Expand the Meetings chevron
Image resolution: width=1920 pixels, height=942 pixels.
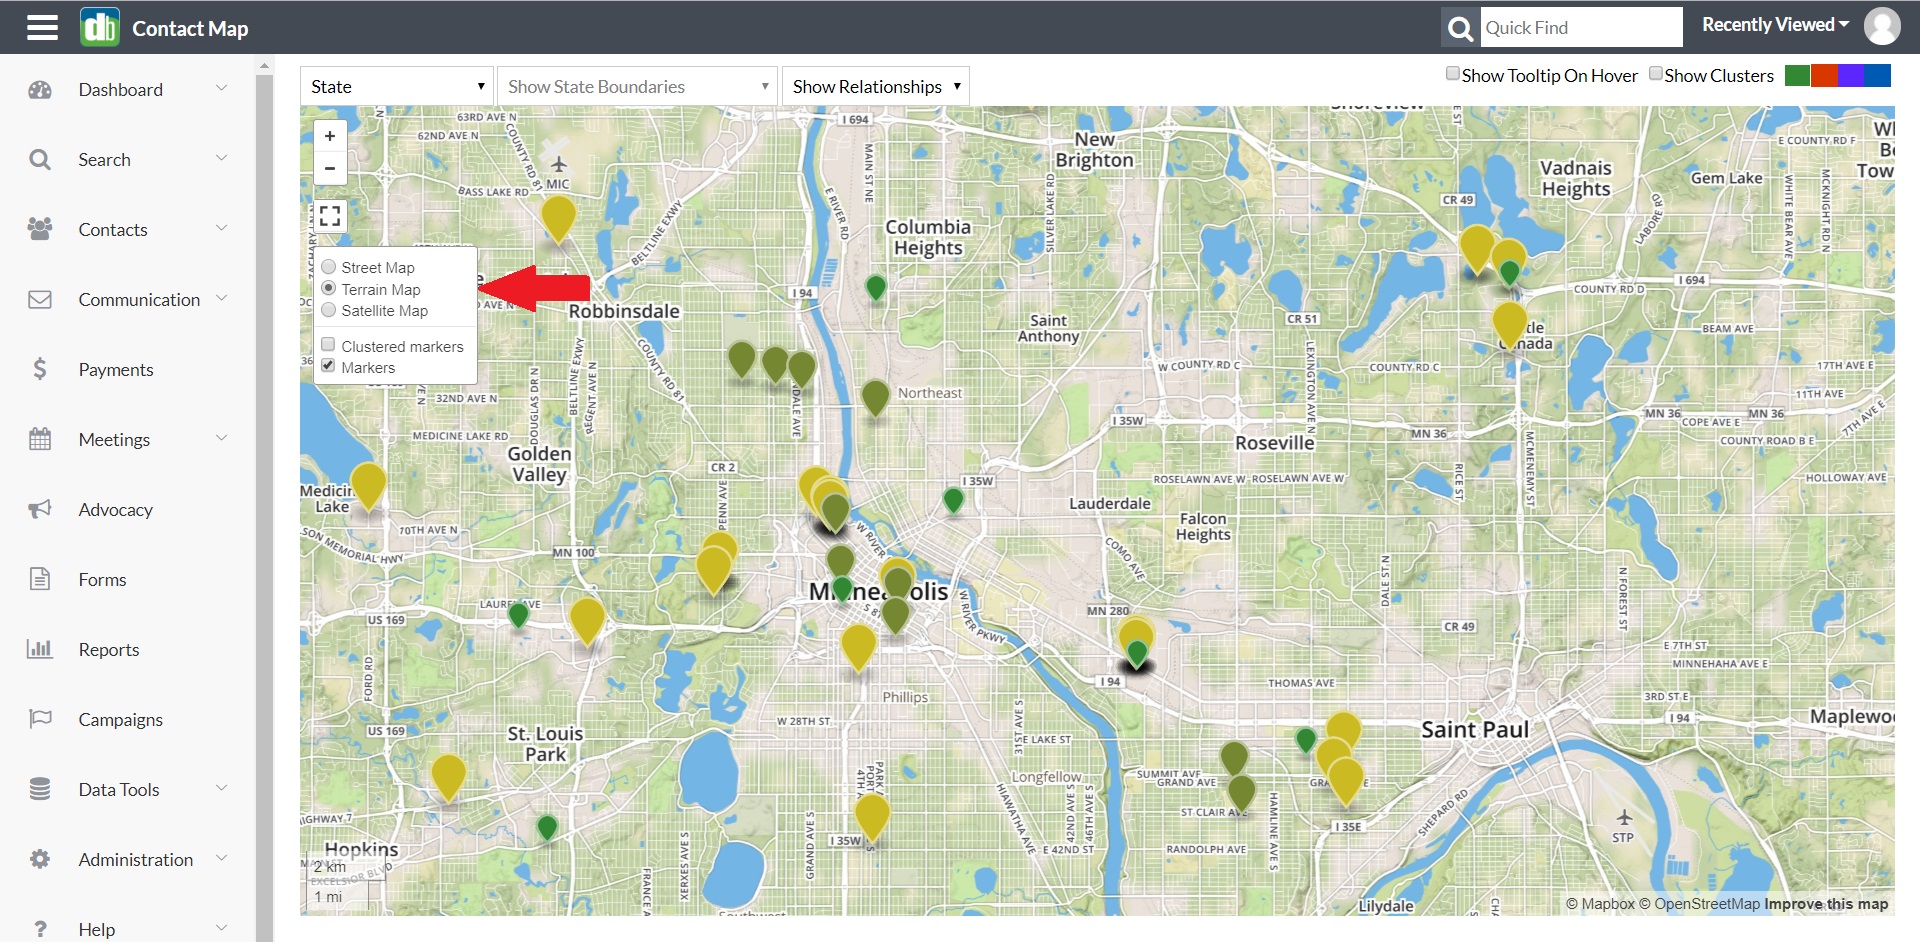pyautogui.click(x=222, y=438)
